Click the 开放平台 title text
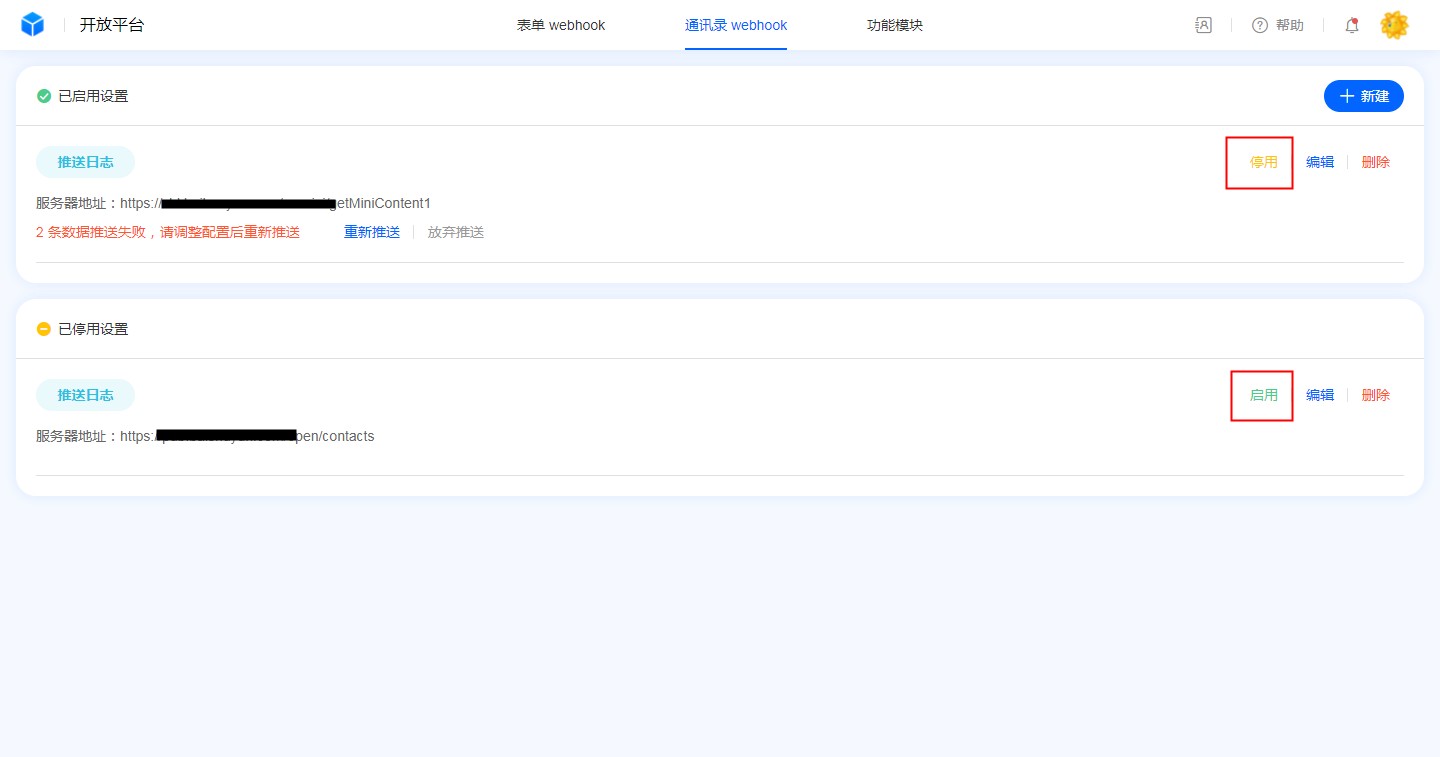 coord(112,25)
